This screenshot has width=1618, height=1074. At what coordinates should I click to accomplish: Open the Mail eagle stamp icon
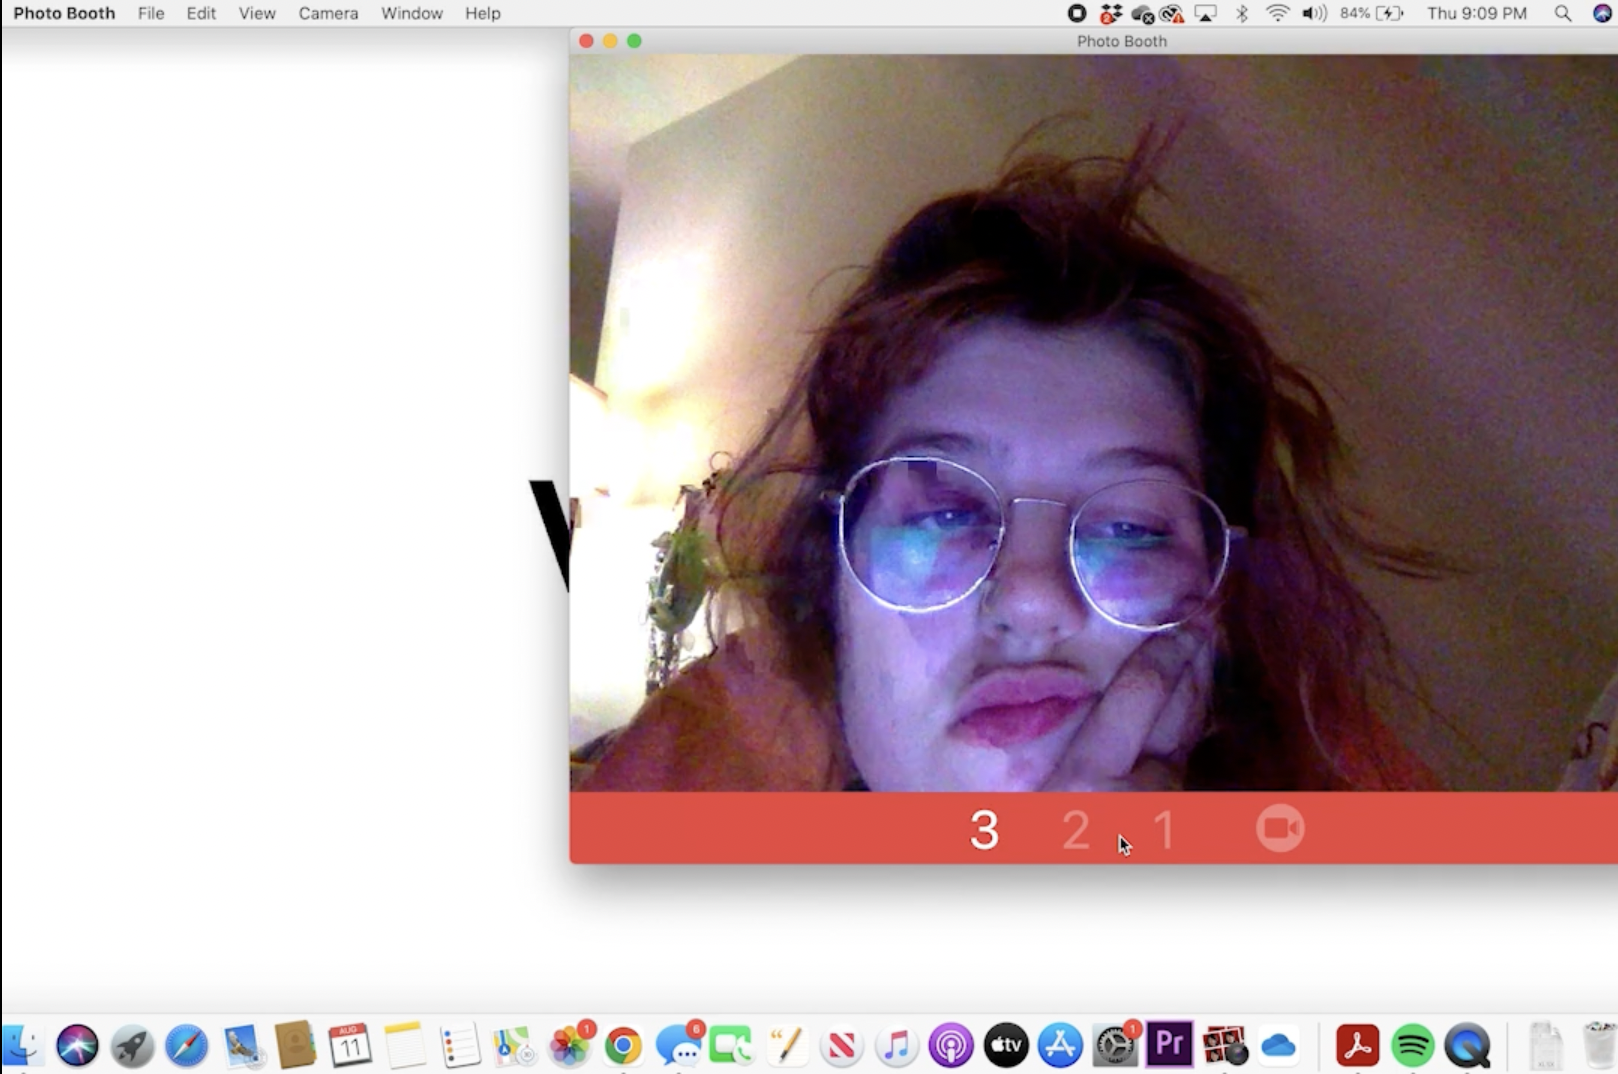pyautogui.click(x=241, y=1046)
